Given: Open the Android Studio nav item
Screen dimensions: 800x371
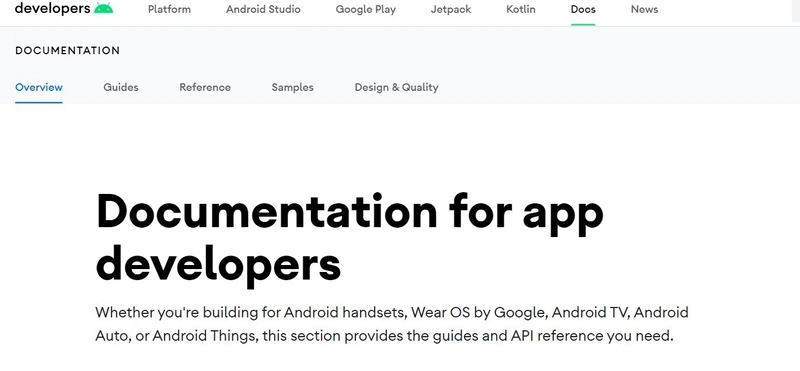Looking at the screenshot, I should [263, 9].
